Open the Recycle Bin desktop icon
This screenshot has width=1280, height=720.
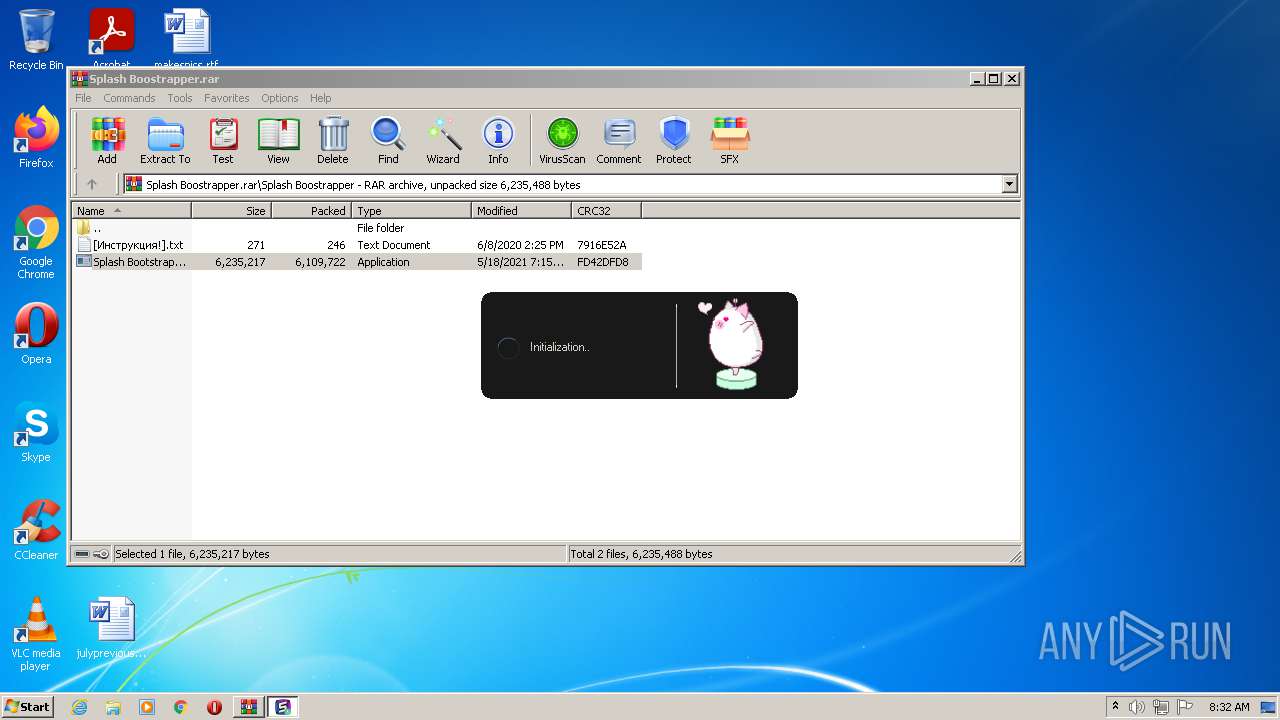click(36, 39)
